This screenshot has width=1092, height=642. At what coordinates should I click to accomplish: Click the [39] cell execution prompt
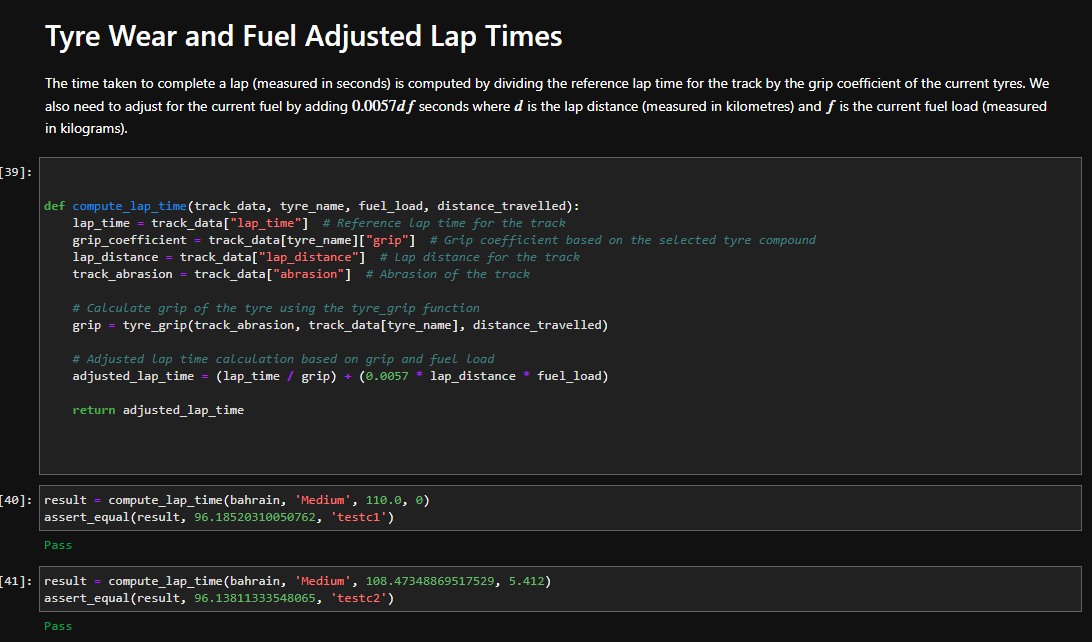[15, 172]
